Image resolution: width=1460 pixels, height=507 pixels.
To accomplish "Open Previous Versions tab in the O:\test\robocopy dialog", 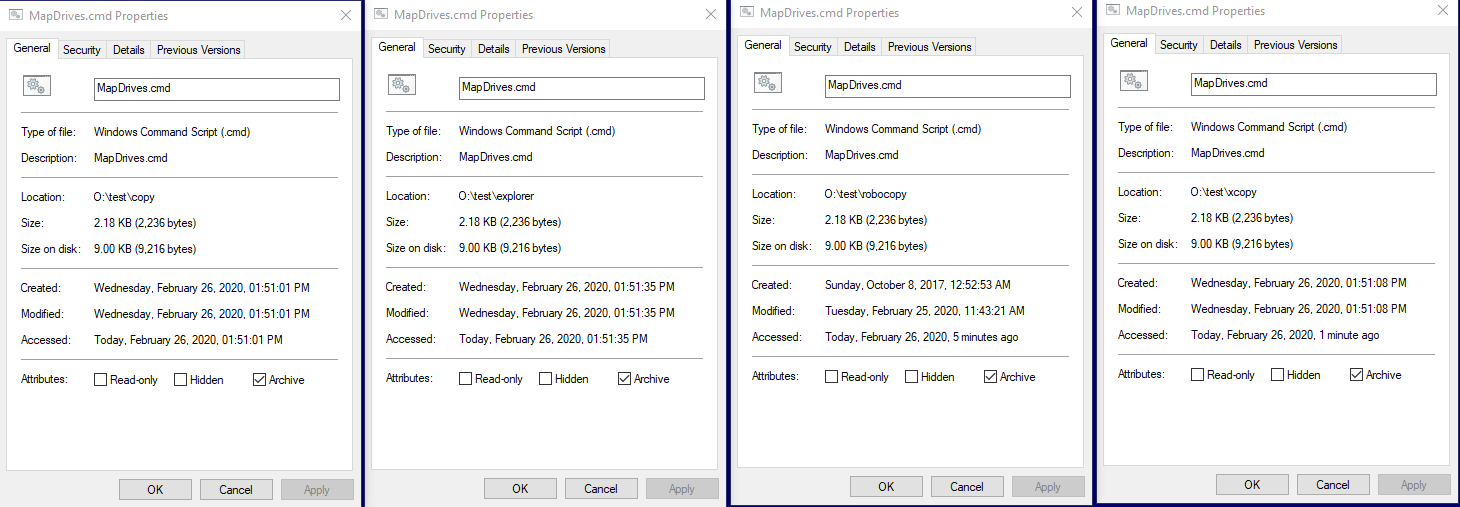I will 929,47.
